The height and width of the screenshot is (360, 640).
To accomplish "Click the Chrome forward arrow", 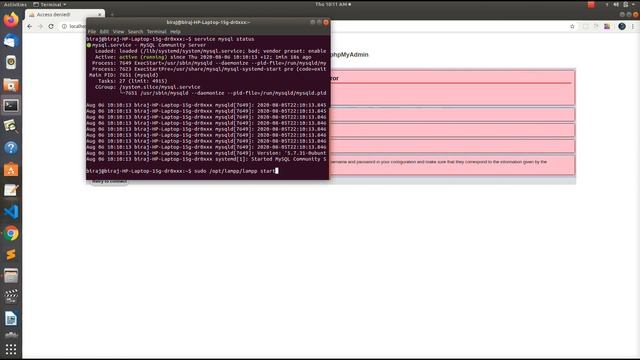I will coord(40,26).
